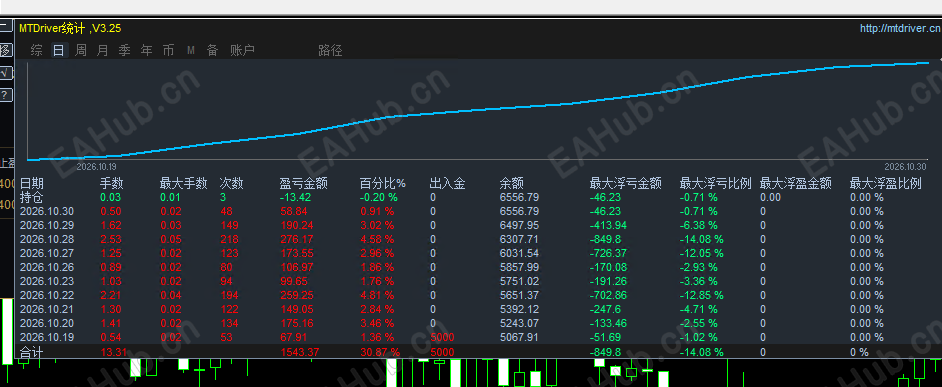
Task: Click the 移 move button at left edge
Action: (5, 50)
